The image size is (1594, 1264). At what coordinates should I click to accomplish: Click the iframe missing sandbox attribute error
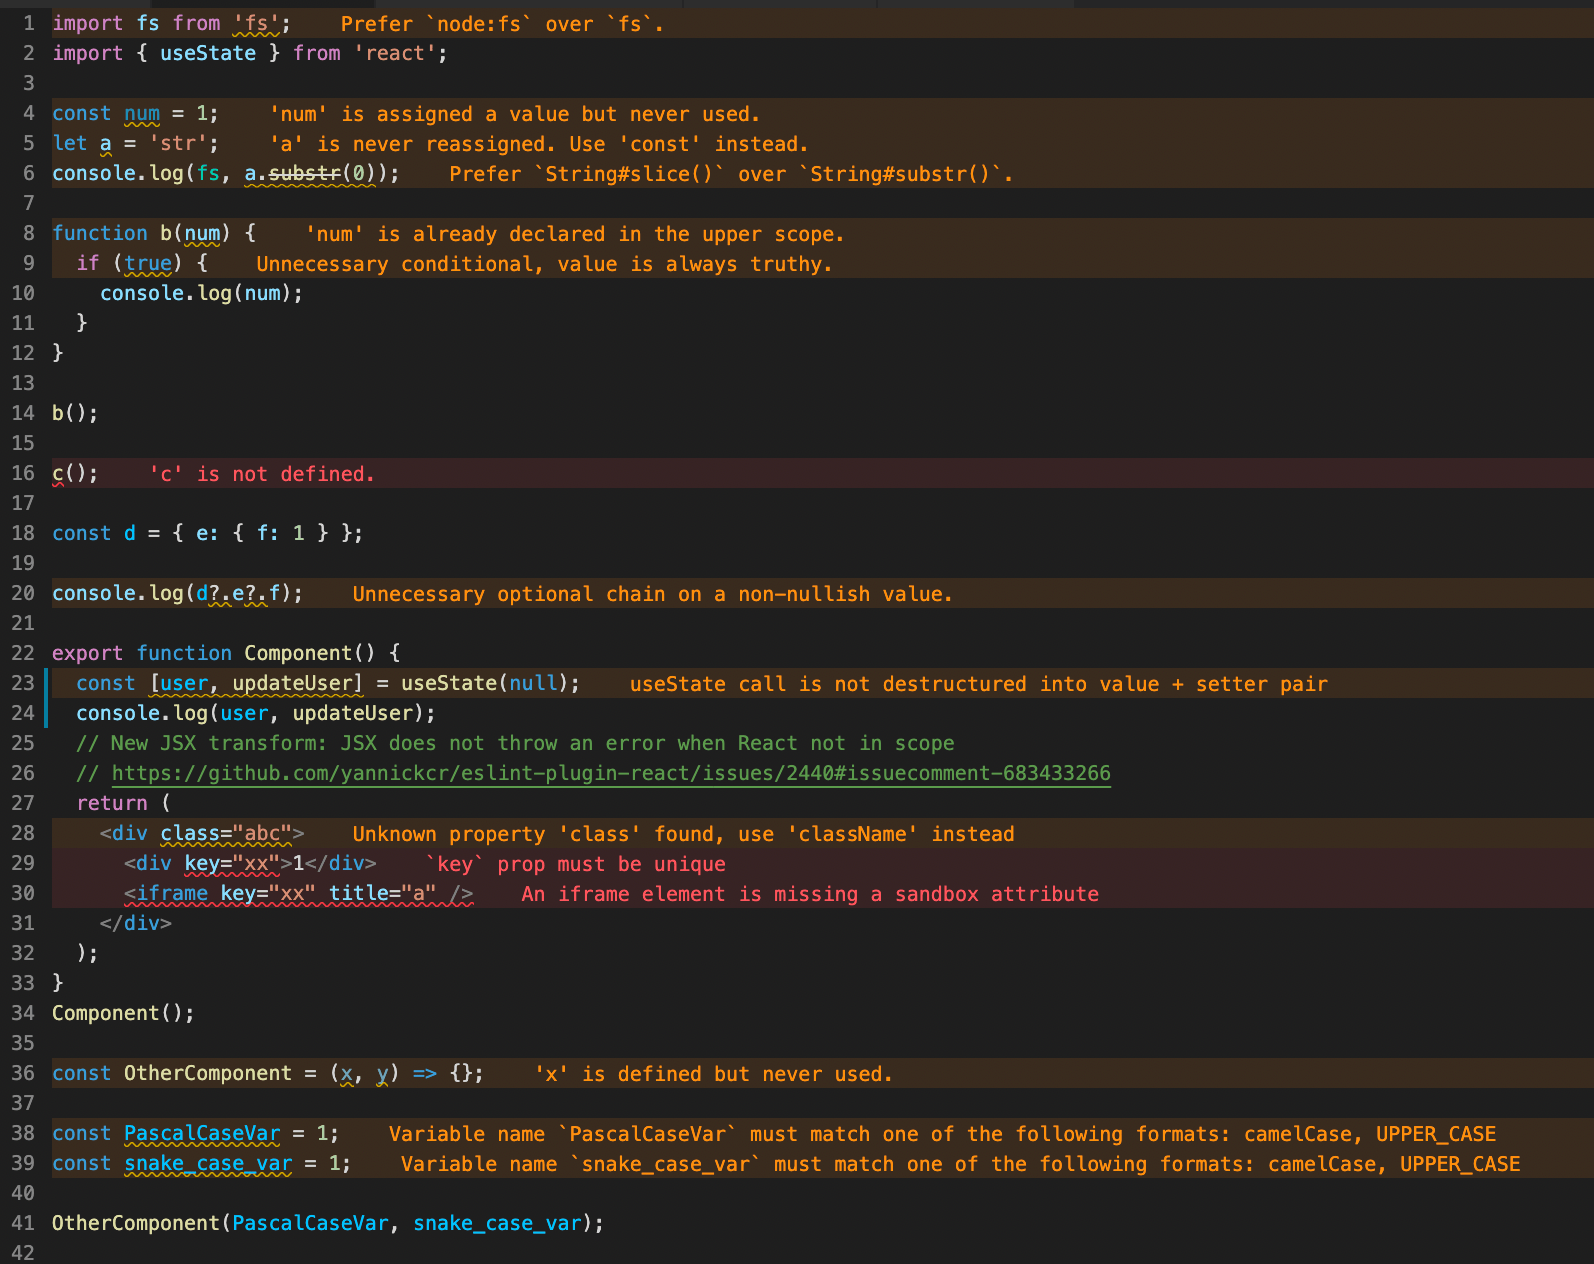810,894
